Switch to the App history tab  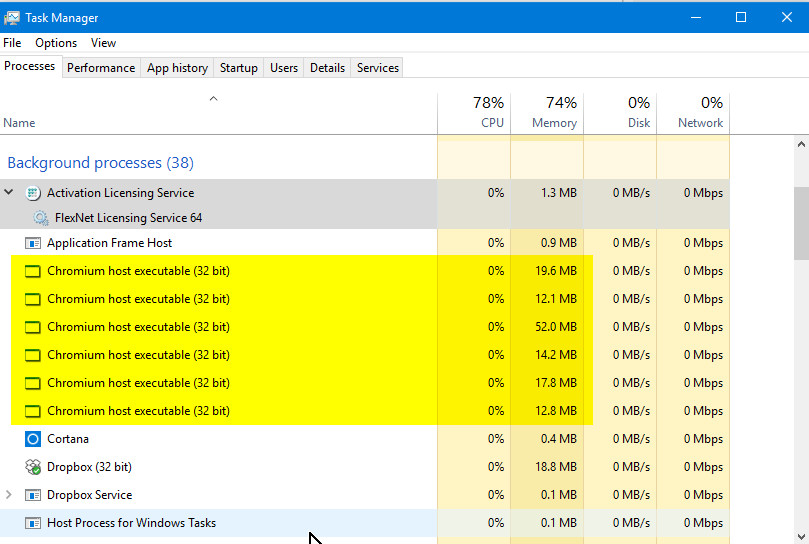[177, 68]
